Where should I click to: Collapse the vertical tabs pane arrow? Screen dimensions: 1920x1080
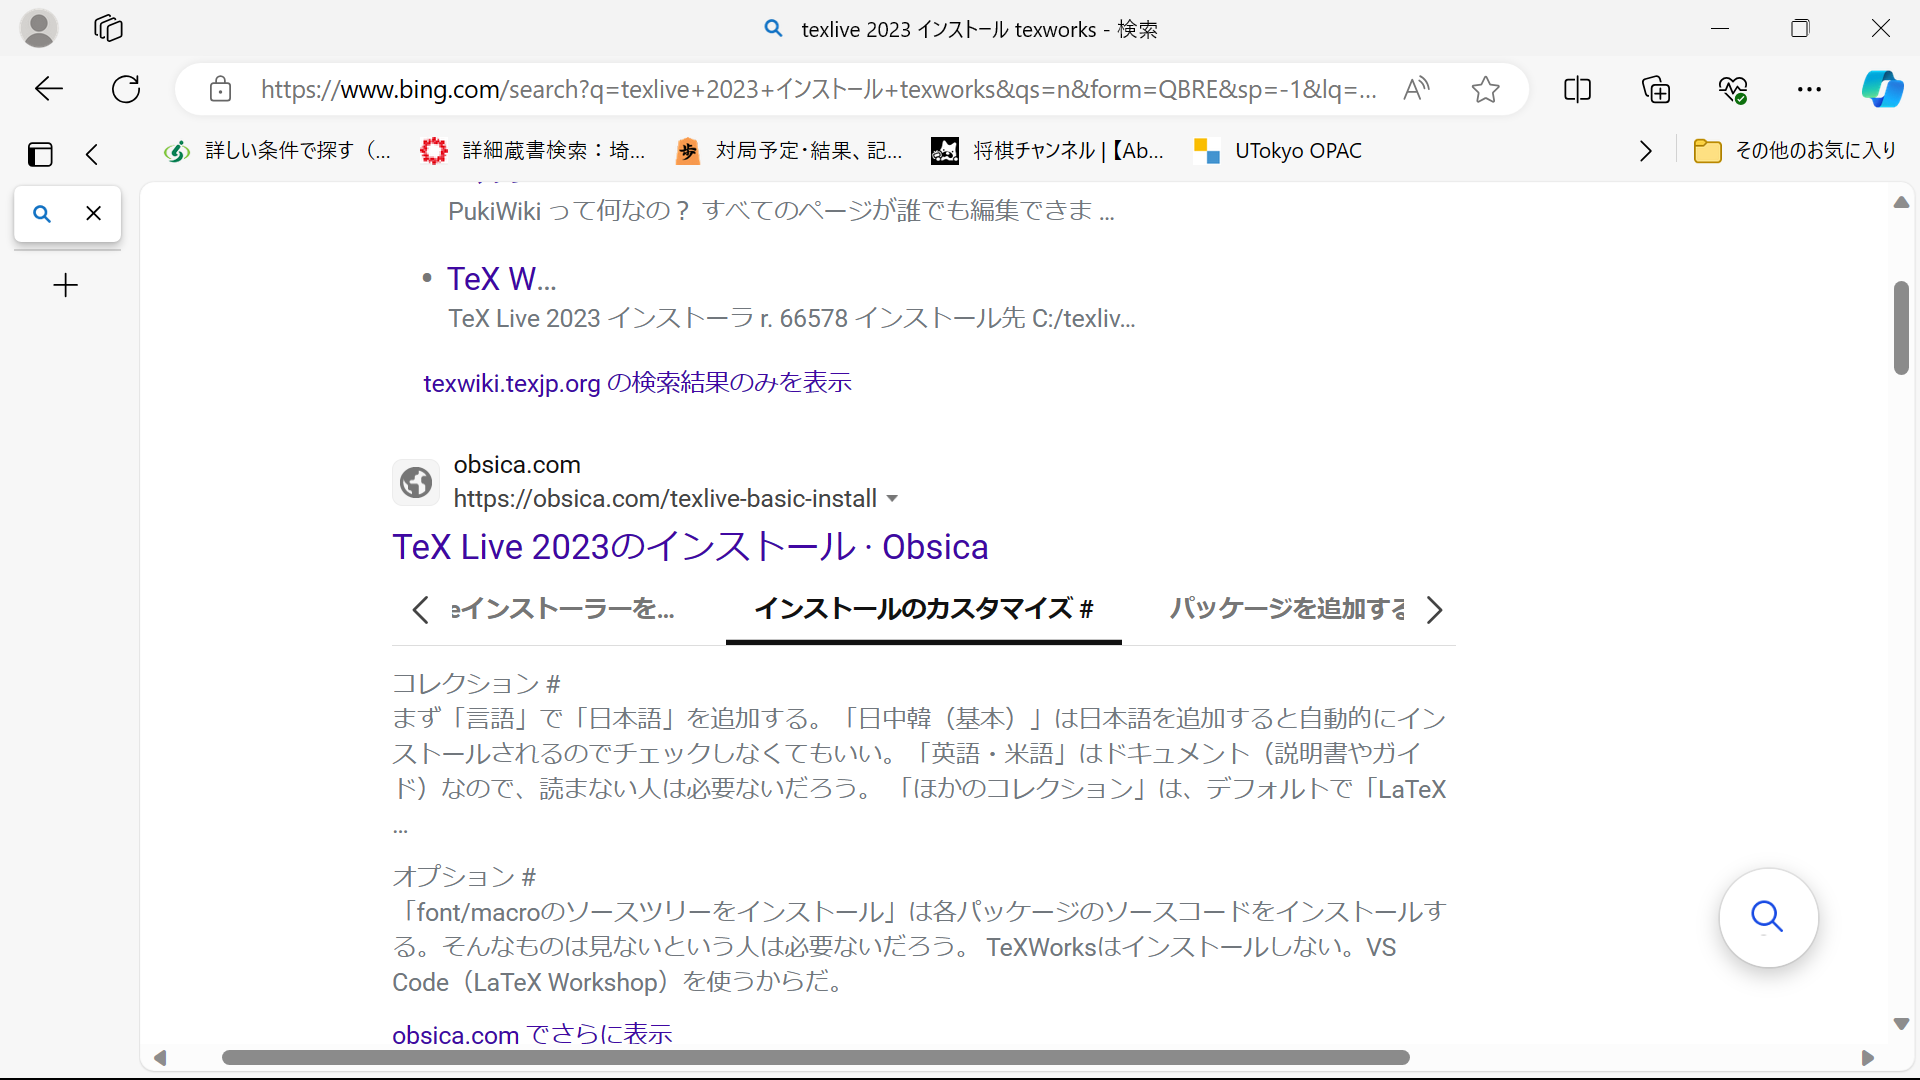(x=92, y=154)
